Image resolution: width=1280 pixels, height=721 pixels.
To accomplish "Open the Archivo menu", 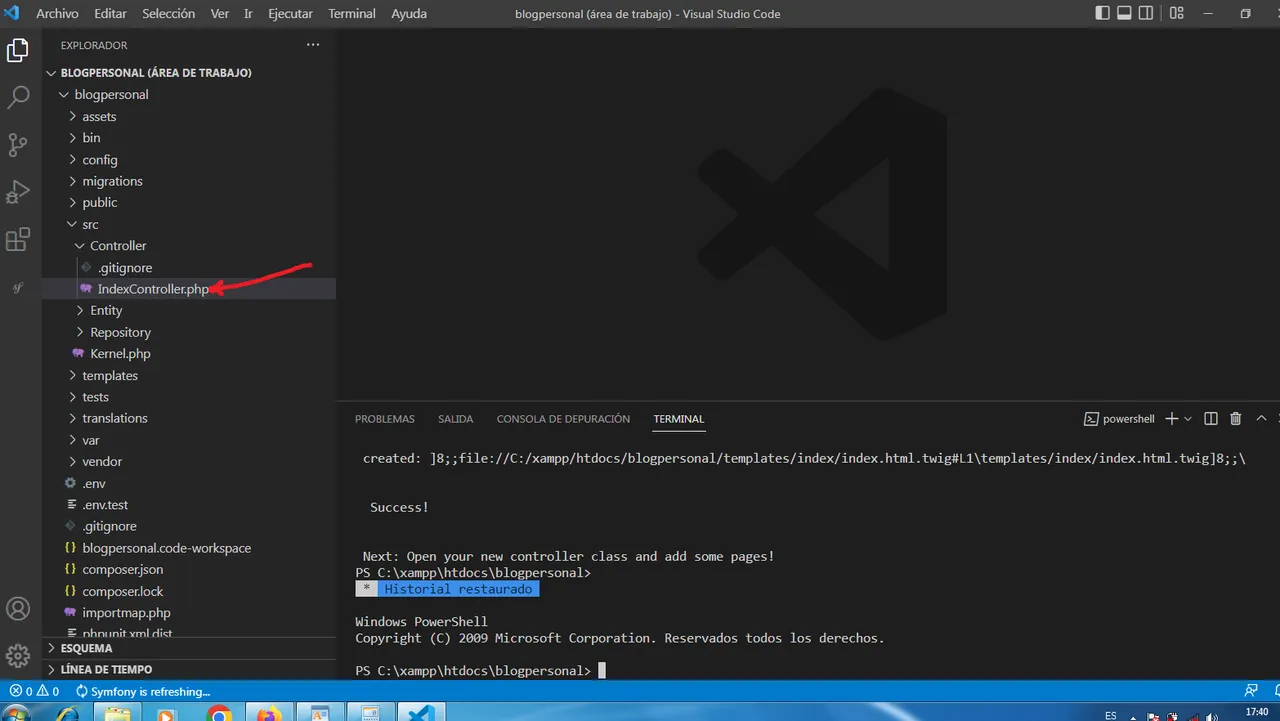I will [57, 14].
